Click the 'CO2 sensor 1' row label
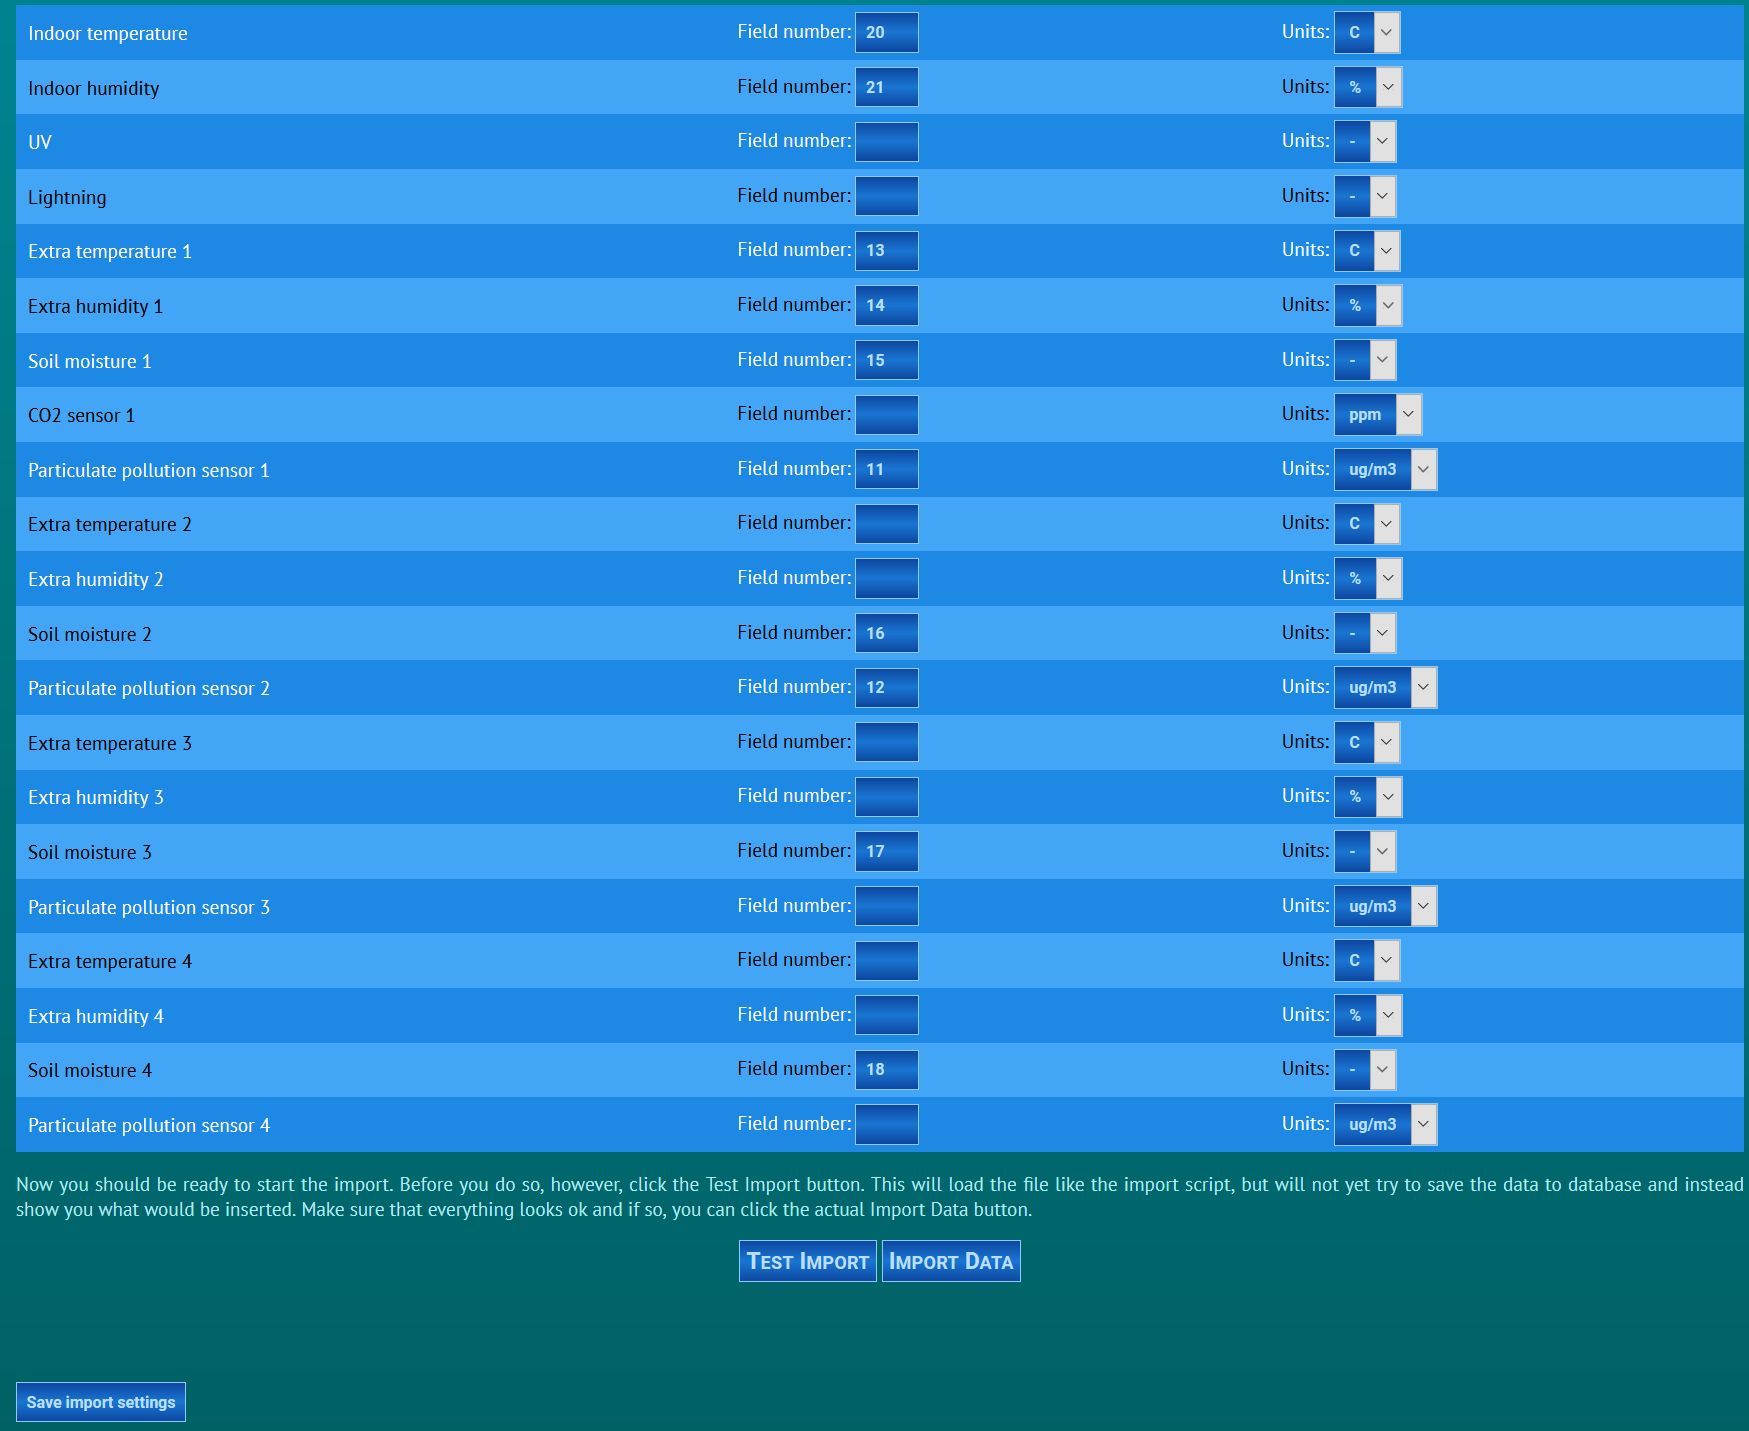Screen dimensions: 1749x1431 point(81,415)
